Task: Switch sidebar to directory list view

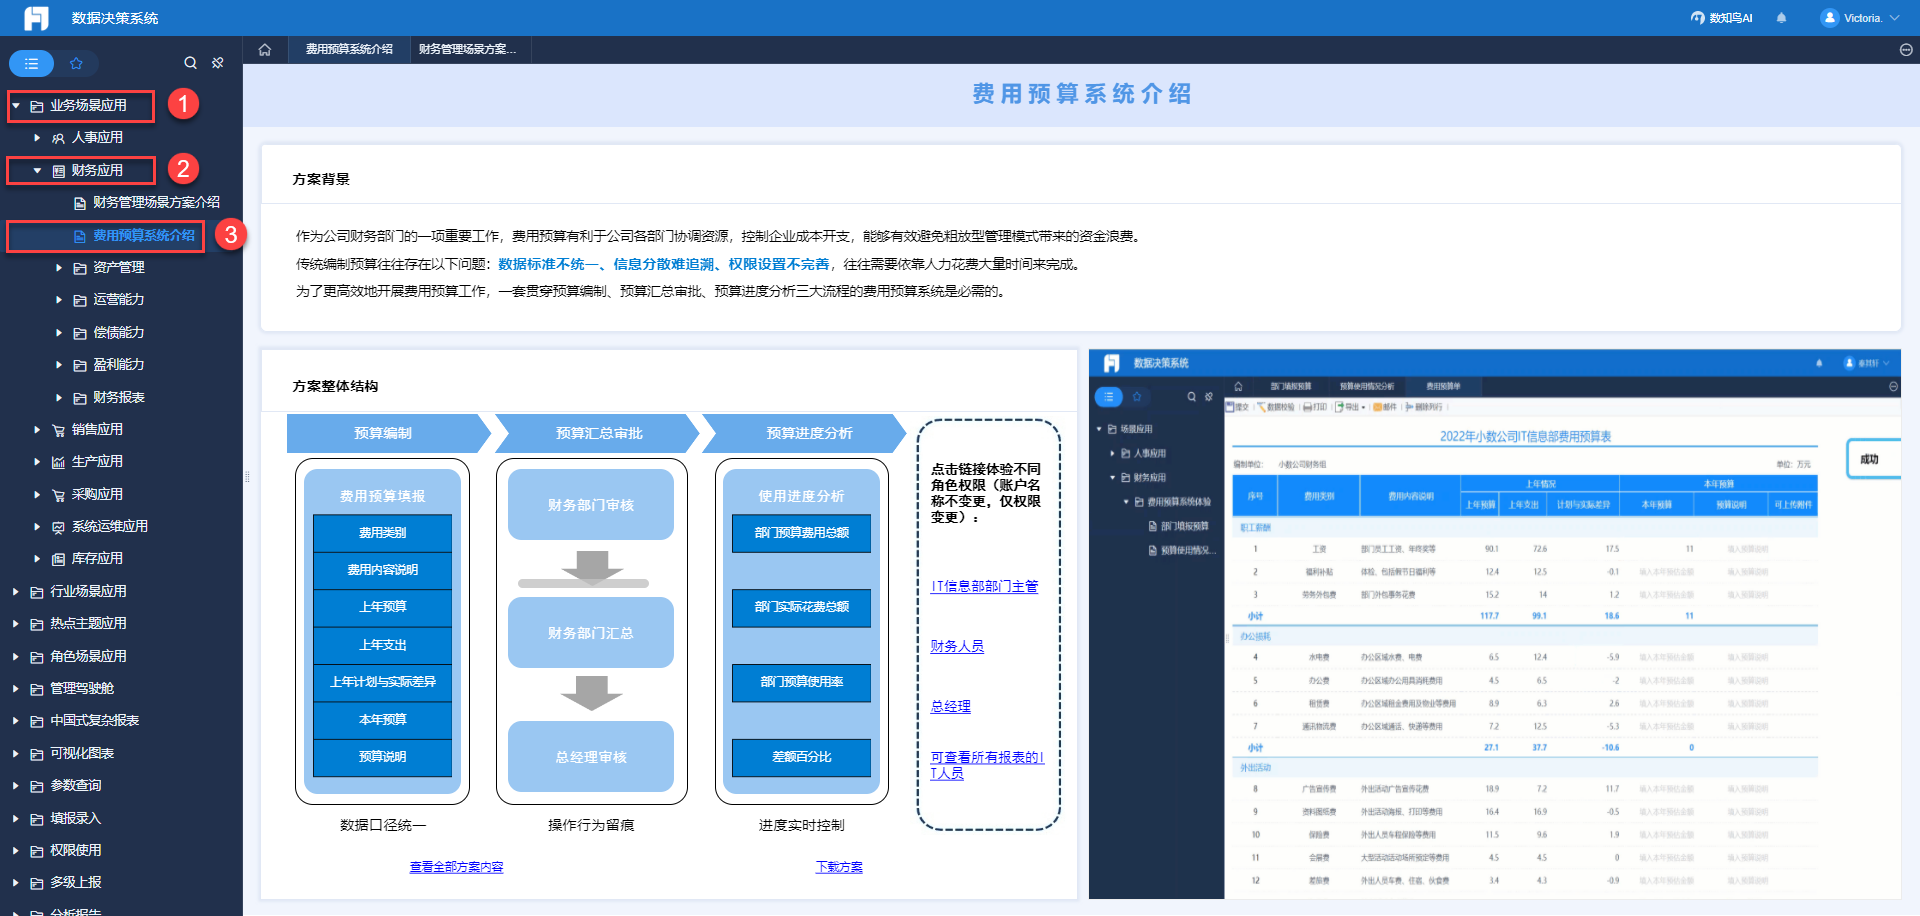Action: pyautogui.click(x=31, y=63)
